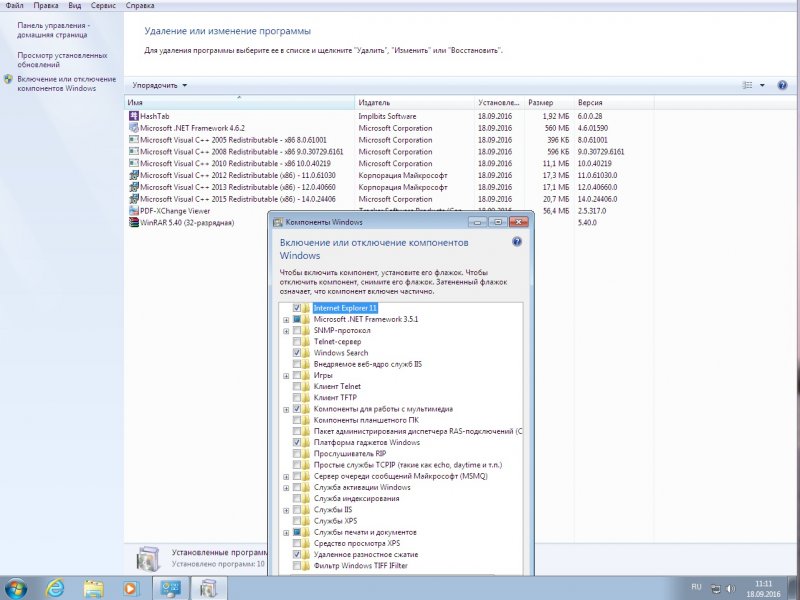Click the Visual C++ 2015 Redistributable icon
This screenshot has height=600, width=800.
coord(134,199)
